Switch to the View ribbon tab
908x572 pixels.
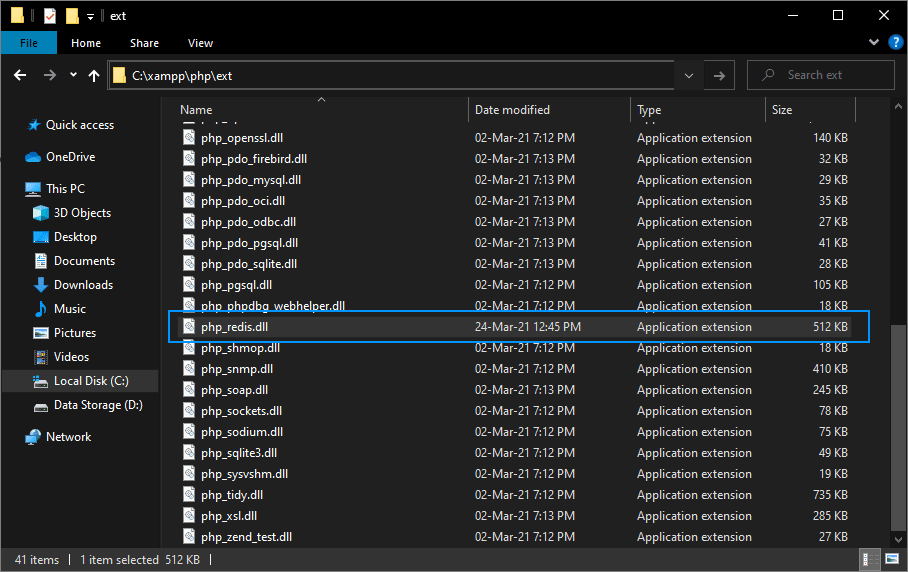200,43
